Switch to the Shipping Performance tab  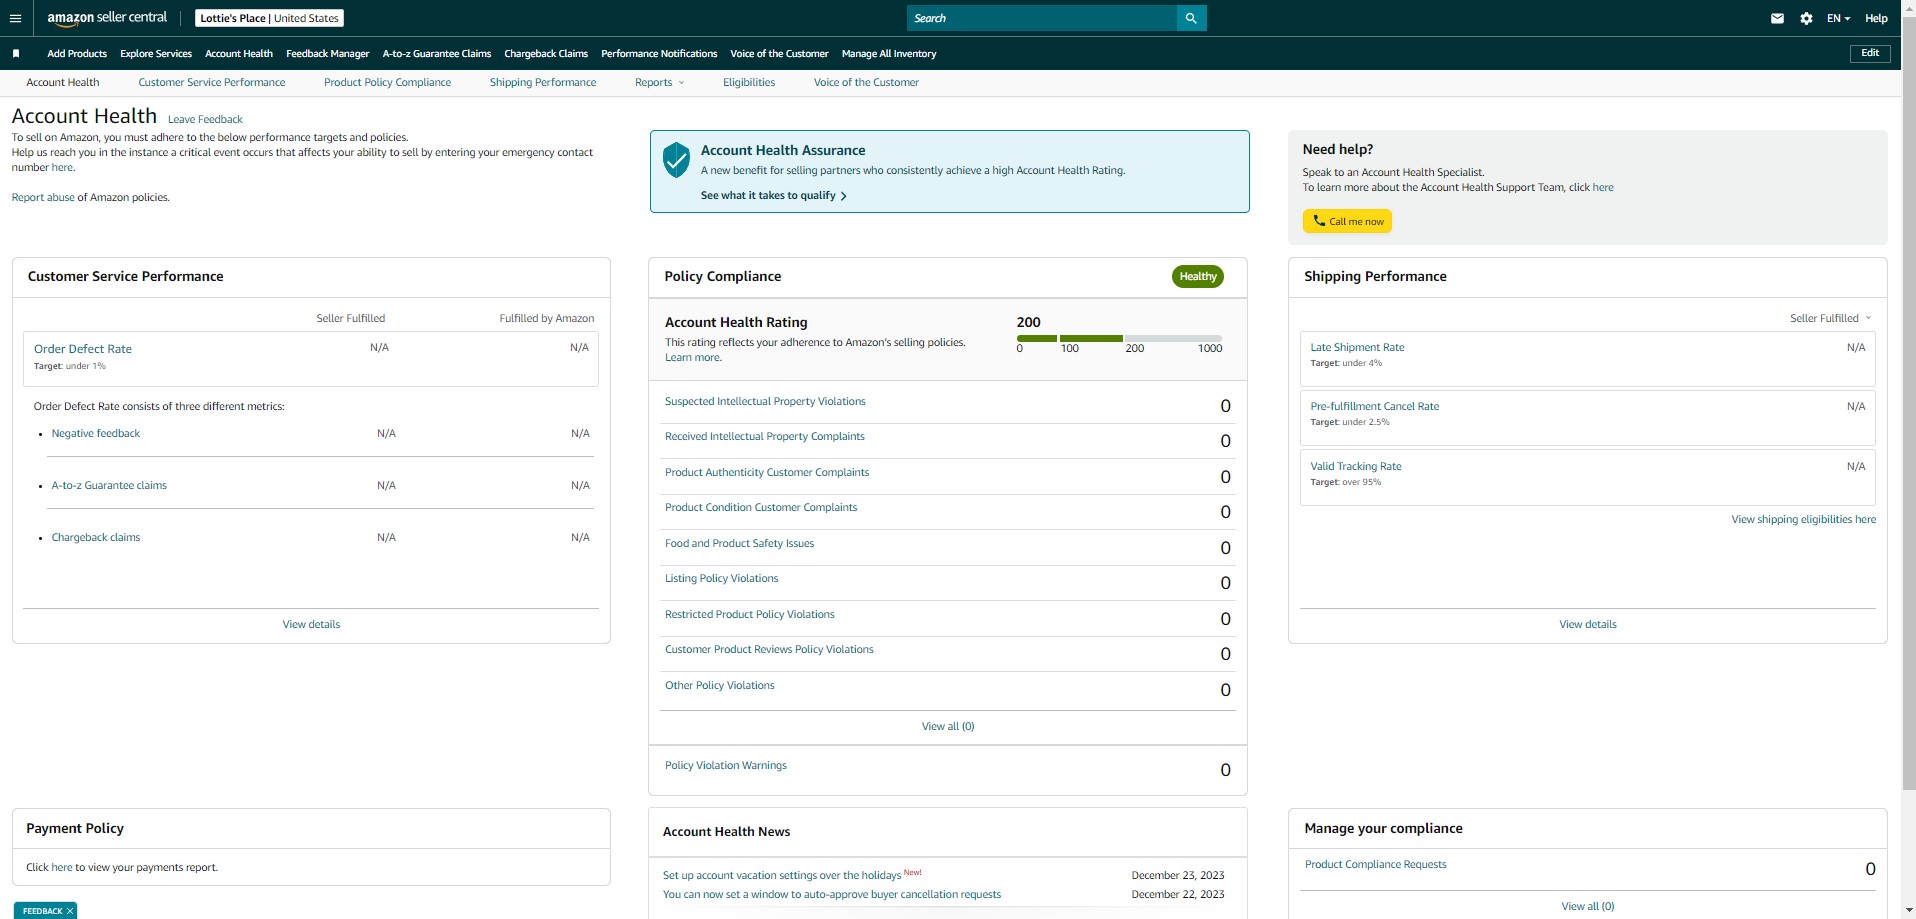click(x=543, y=83)
